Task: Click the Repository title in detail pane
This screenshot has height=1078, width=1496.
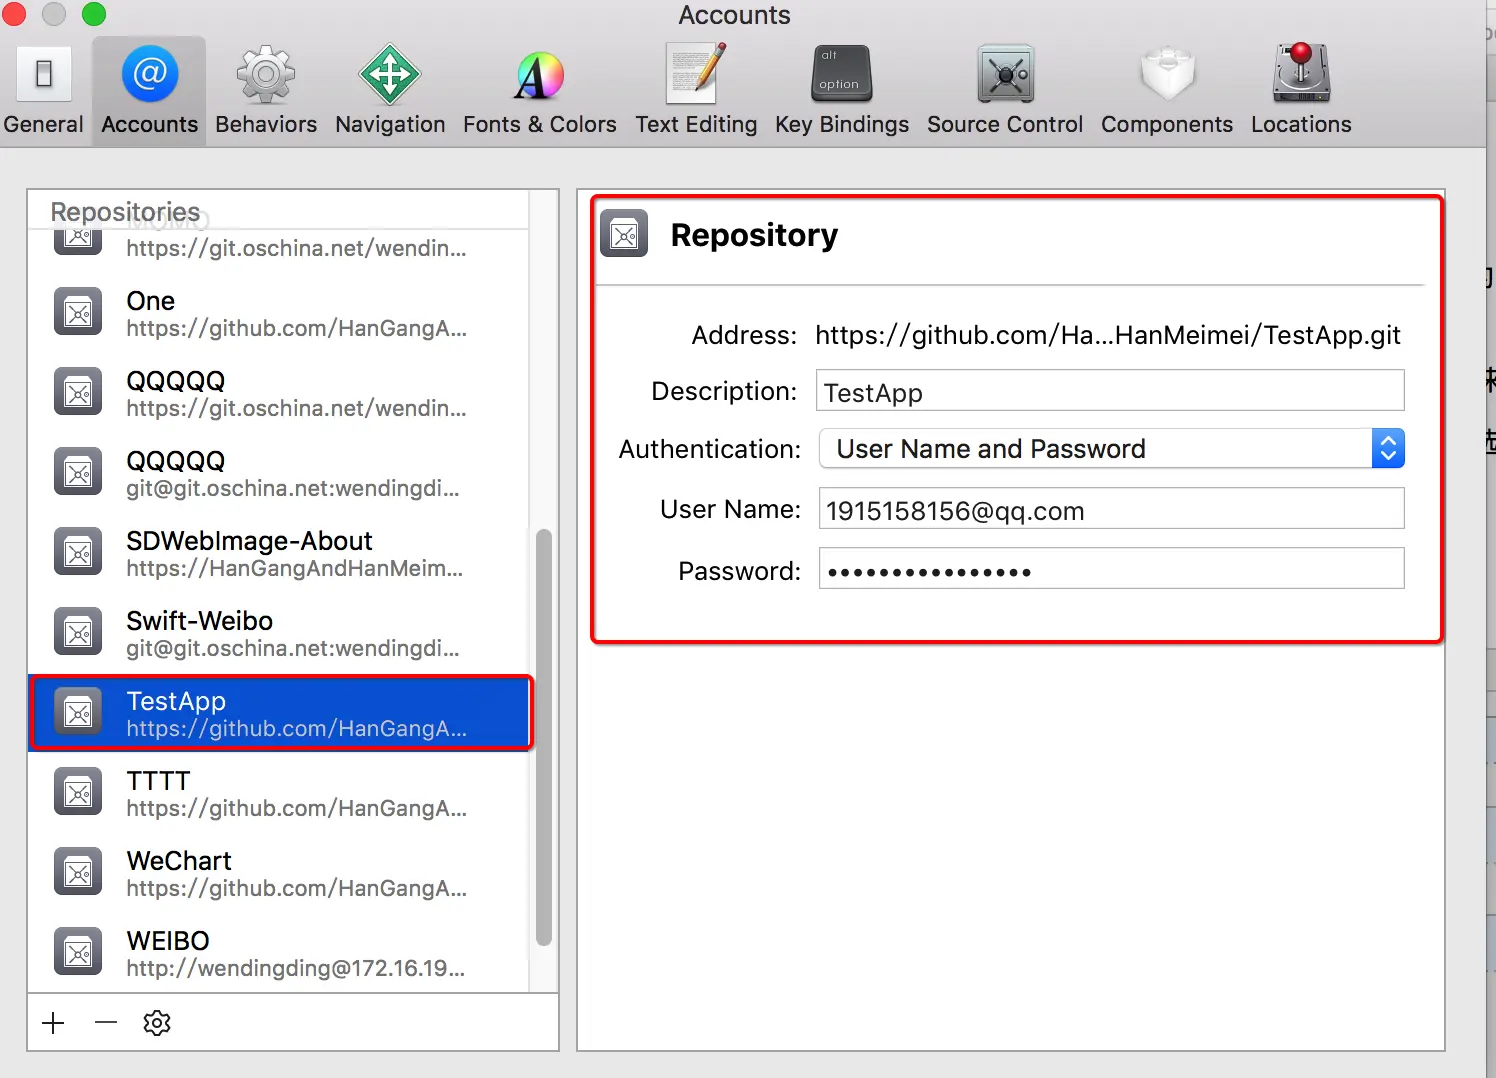Action: pos(754,235)
